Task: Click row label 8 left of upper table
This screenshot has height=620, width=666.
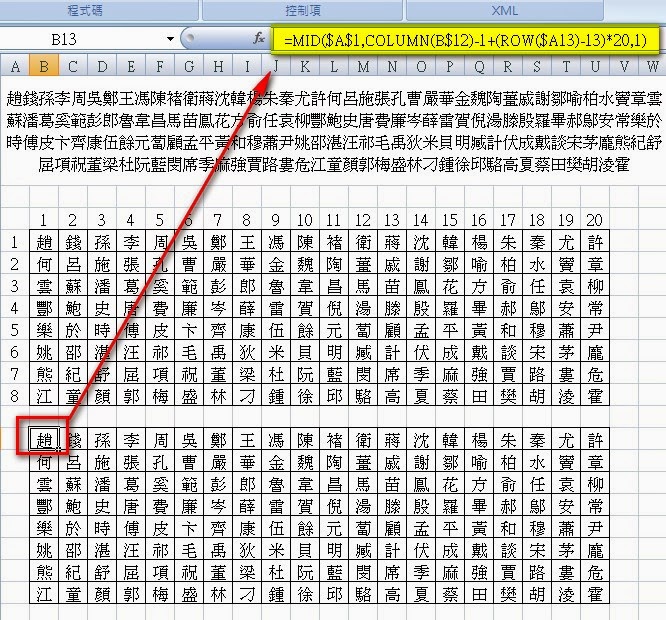Action: pyautogui.click(x=14, y=396)
